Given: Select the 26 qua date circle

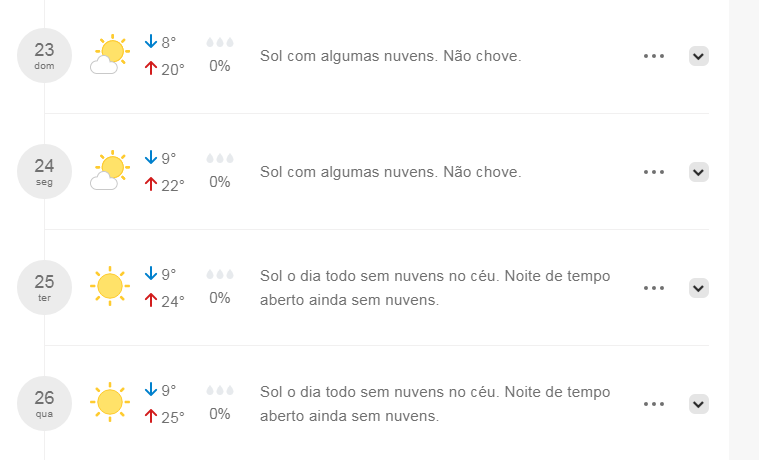Looking at the screenshot, I should point(45,403).
